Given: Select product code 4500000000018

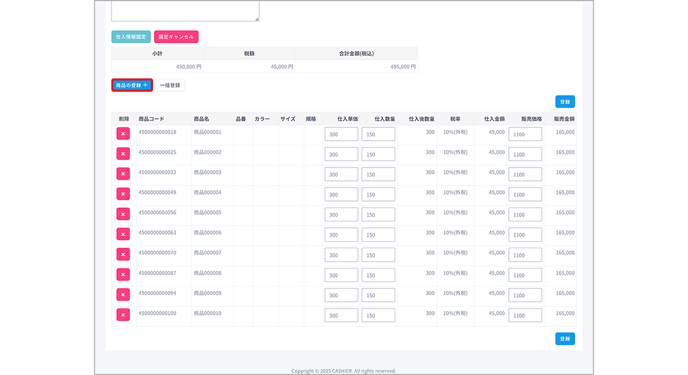Looking at the screenshot, I should pos(157,132).
